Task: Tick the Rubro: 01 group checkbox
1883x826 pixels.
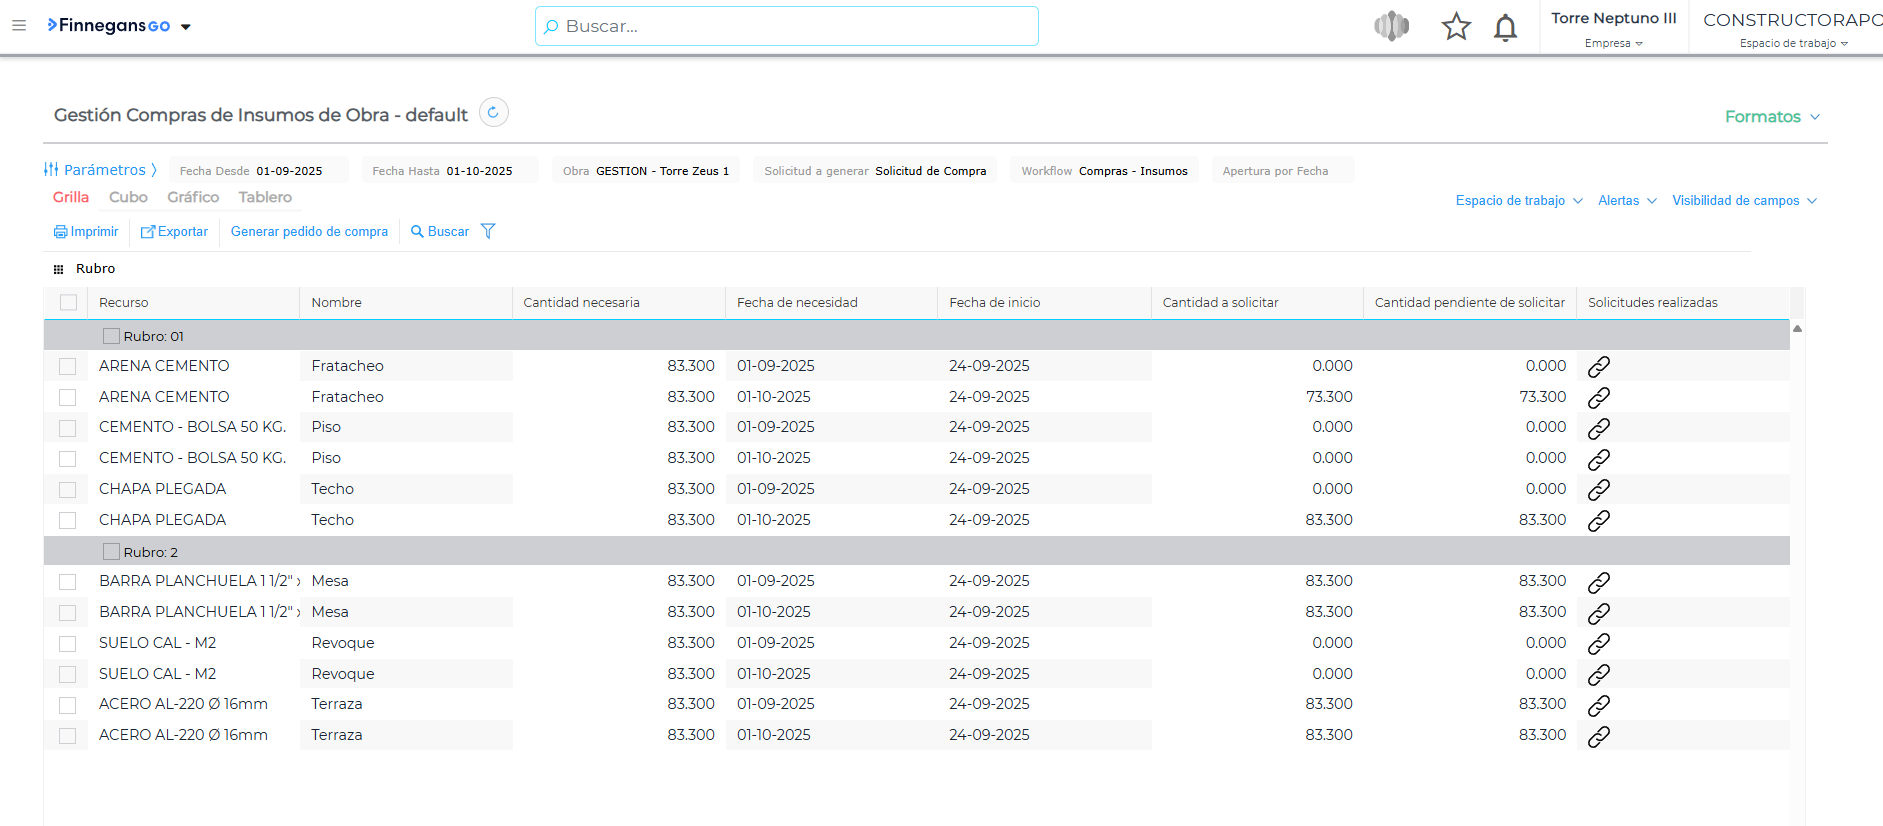Action: coord(111,337)
